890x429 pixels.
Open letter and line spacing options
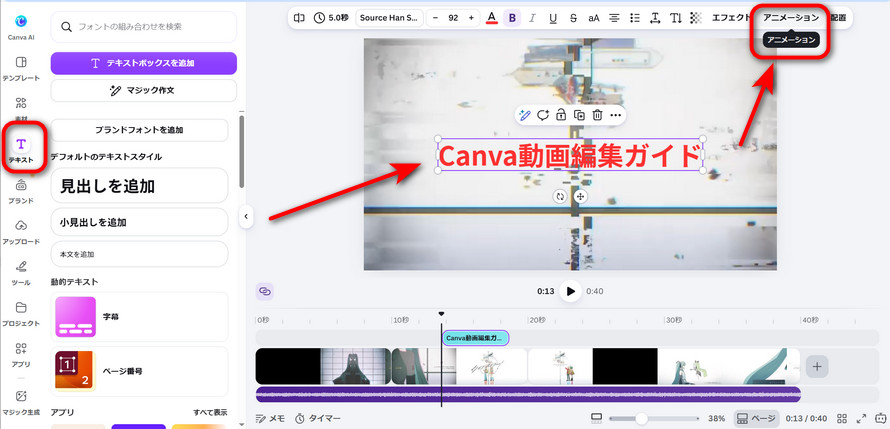(655, 18)
